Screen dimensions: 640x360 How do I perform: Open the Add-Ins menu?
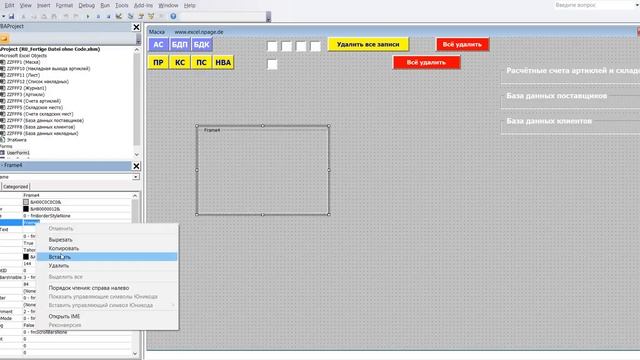(x=143, y=5)
